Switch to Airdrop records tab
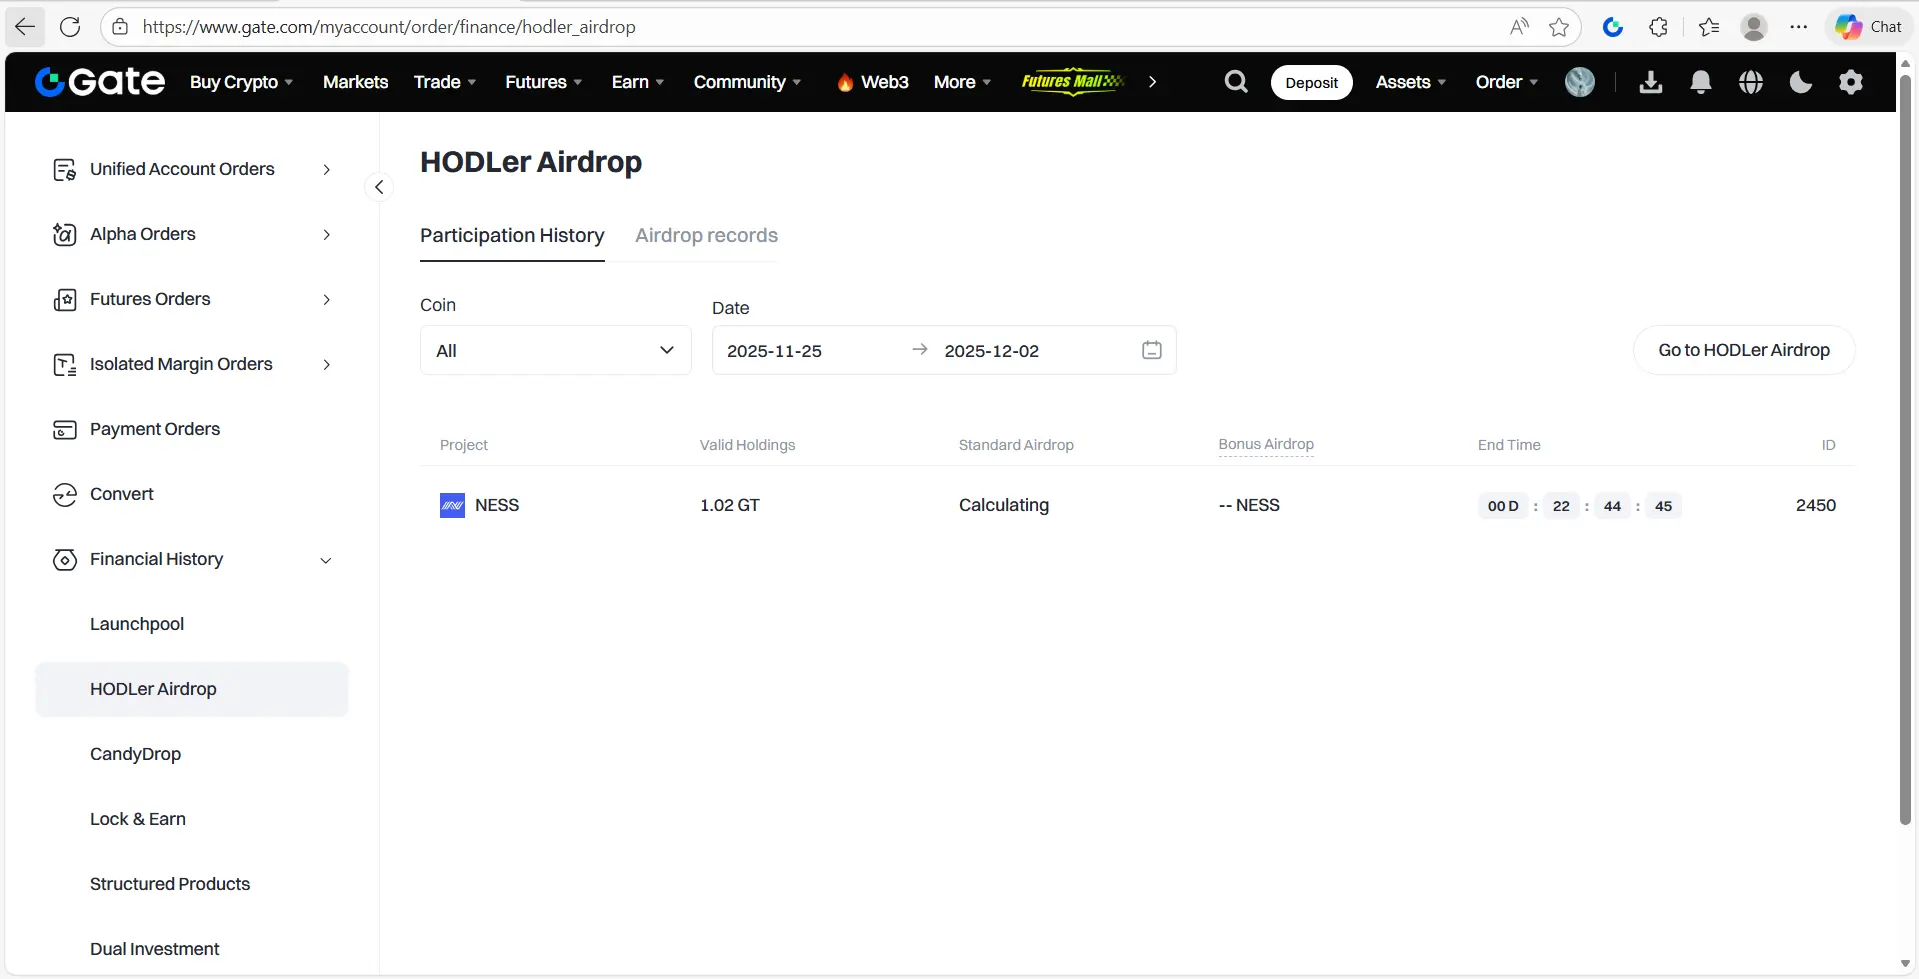This screenshot has width=1919, height=979. 706,236
